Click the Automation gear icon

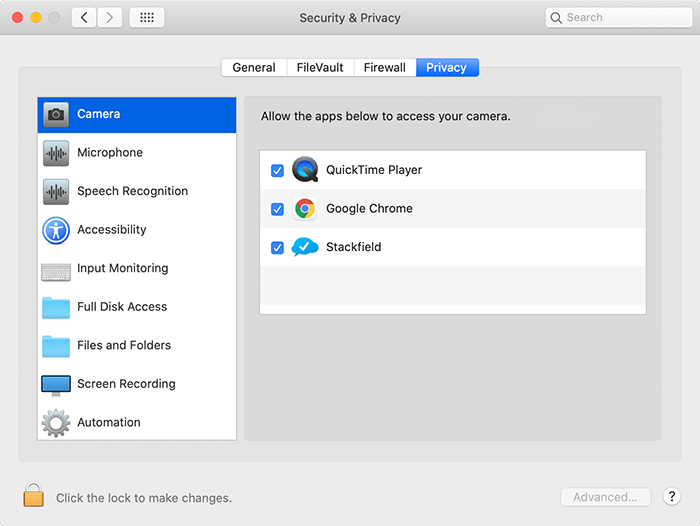click(x=56, y=423)
